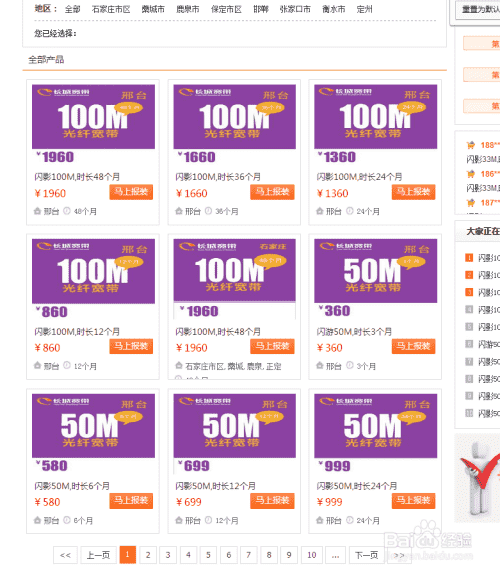Filter region by 张家口市

295,9
